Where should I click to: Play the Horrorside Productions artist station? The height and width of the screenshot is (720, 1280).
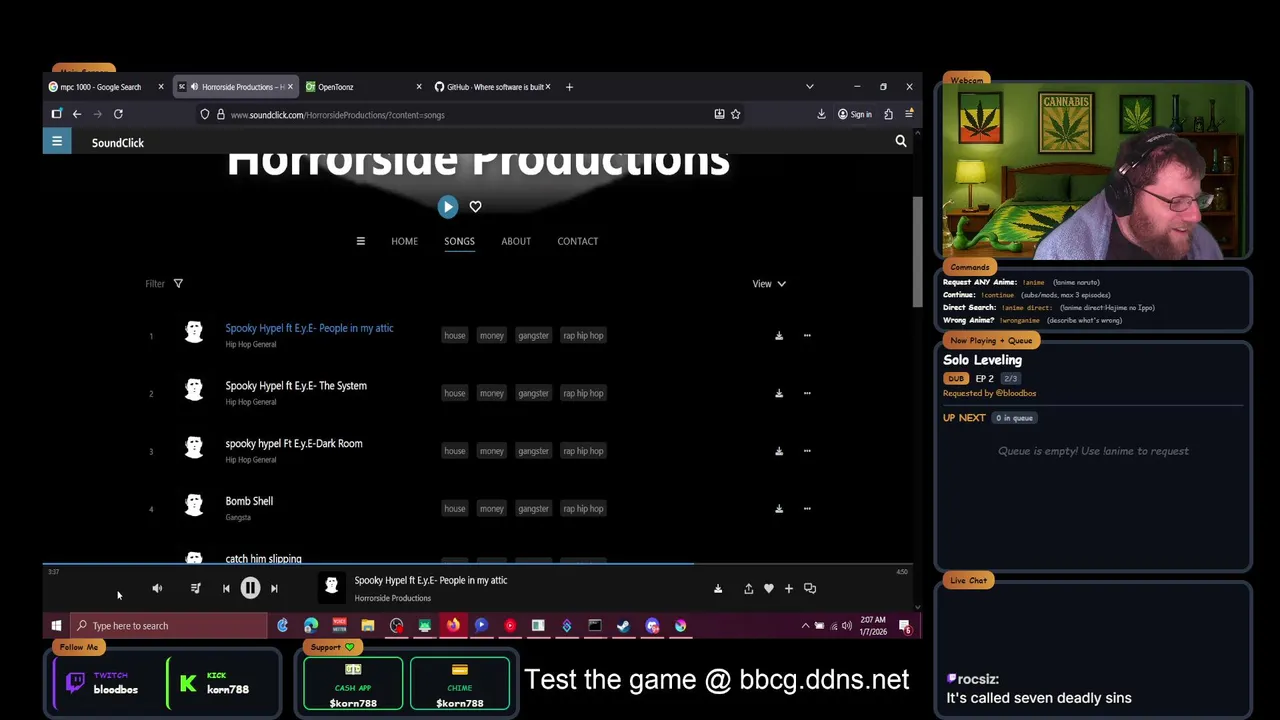click(x=447, y=207)
